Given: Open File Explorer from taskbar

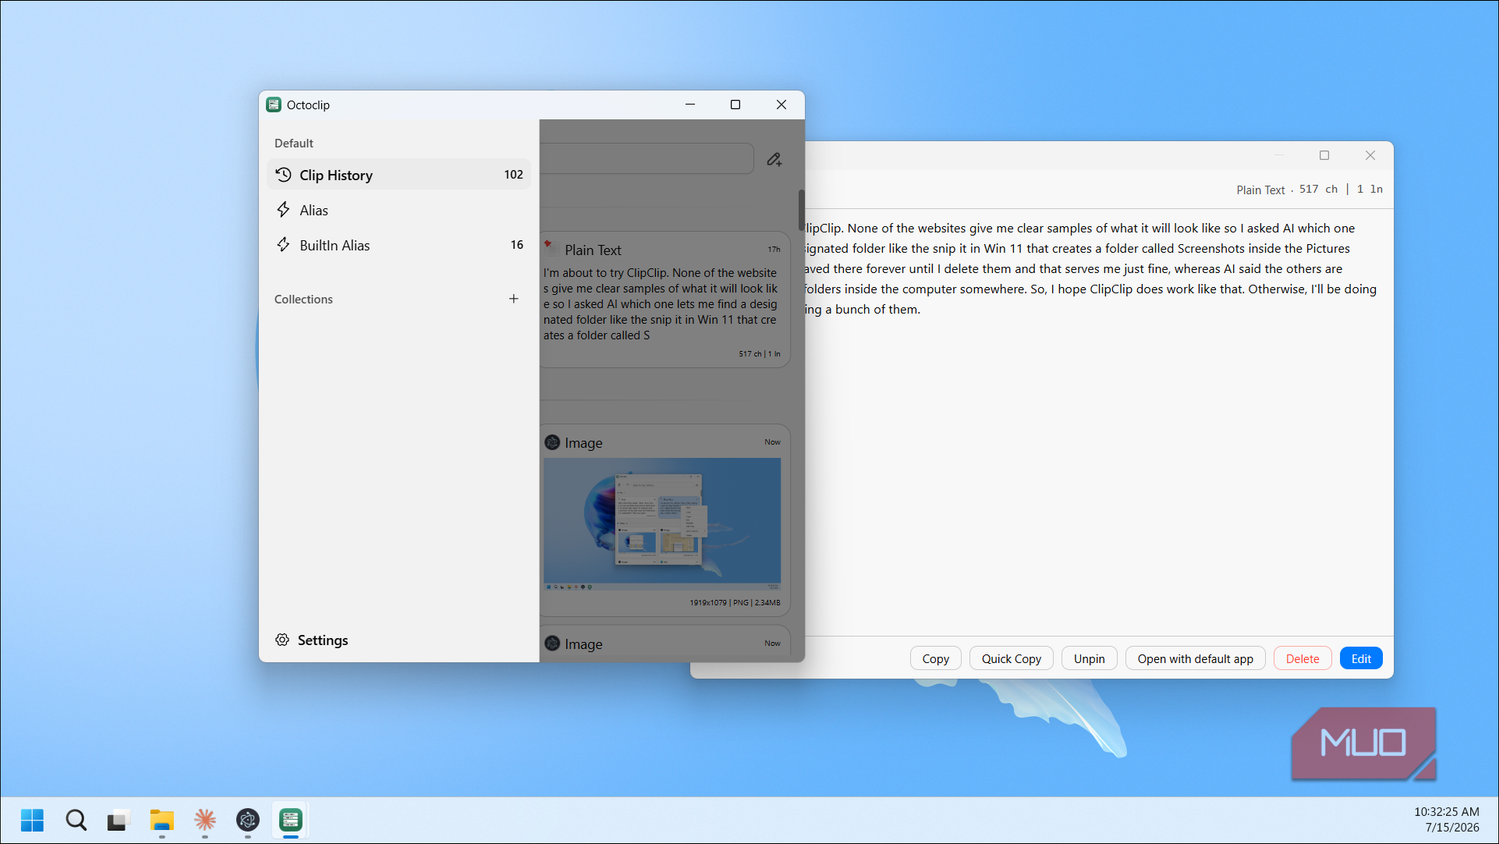Looking at the screenshot, I should (162, 820).
